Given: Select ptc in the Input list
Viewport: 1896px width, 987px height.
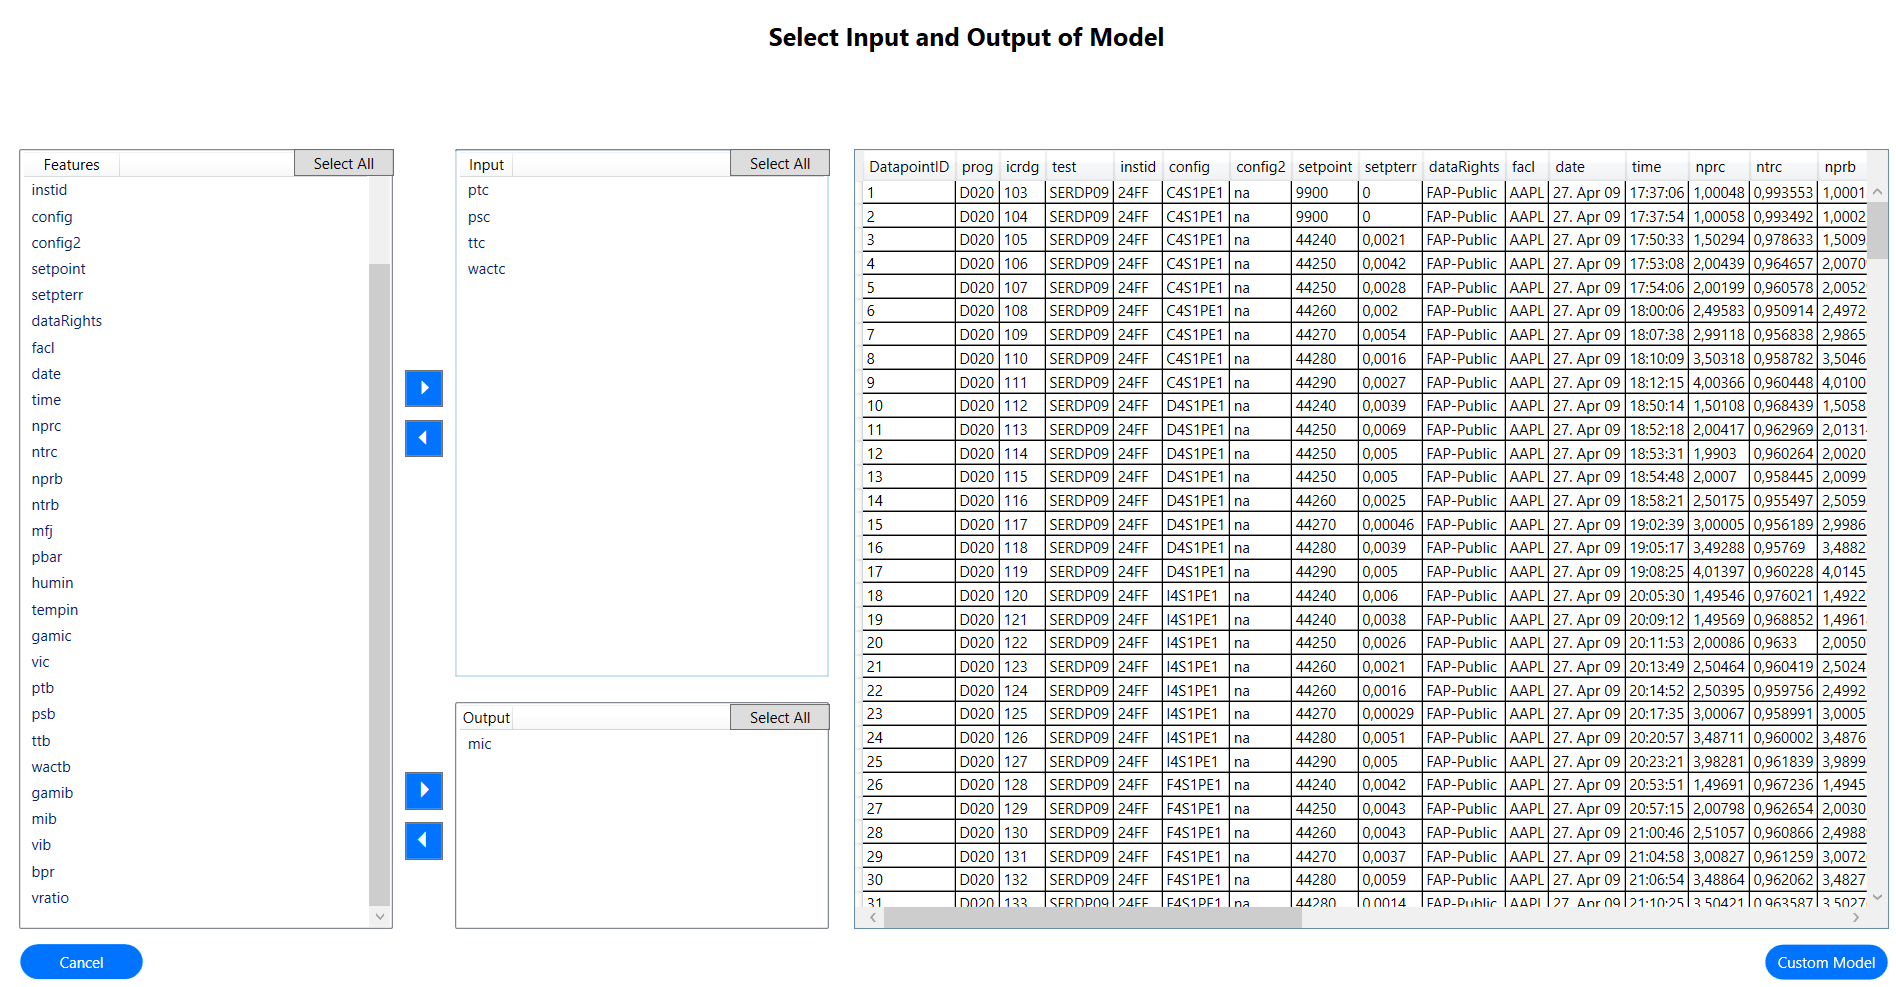Looking at the screenshot, I should (478, 190).
